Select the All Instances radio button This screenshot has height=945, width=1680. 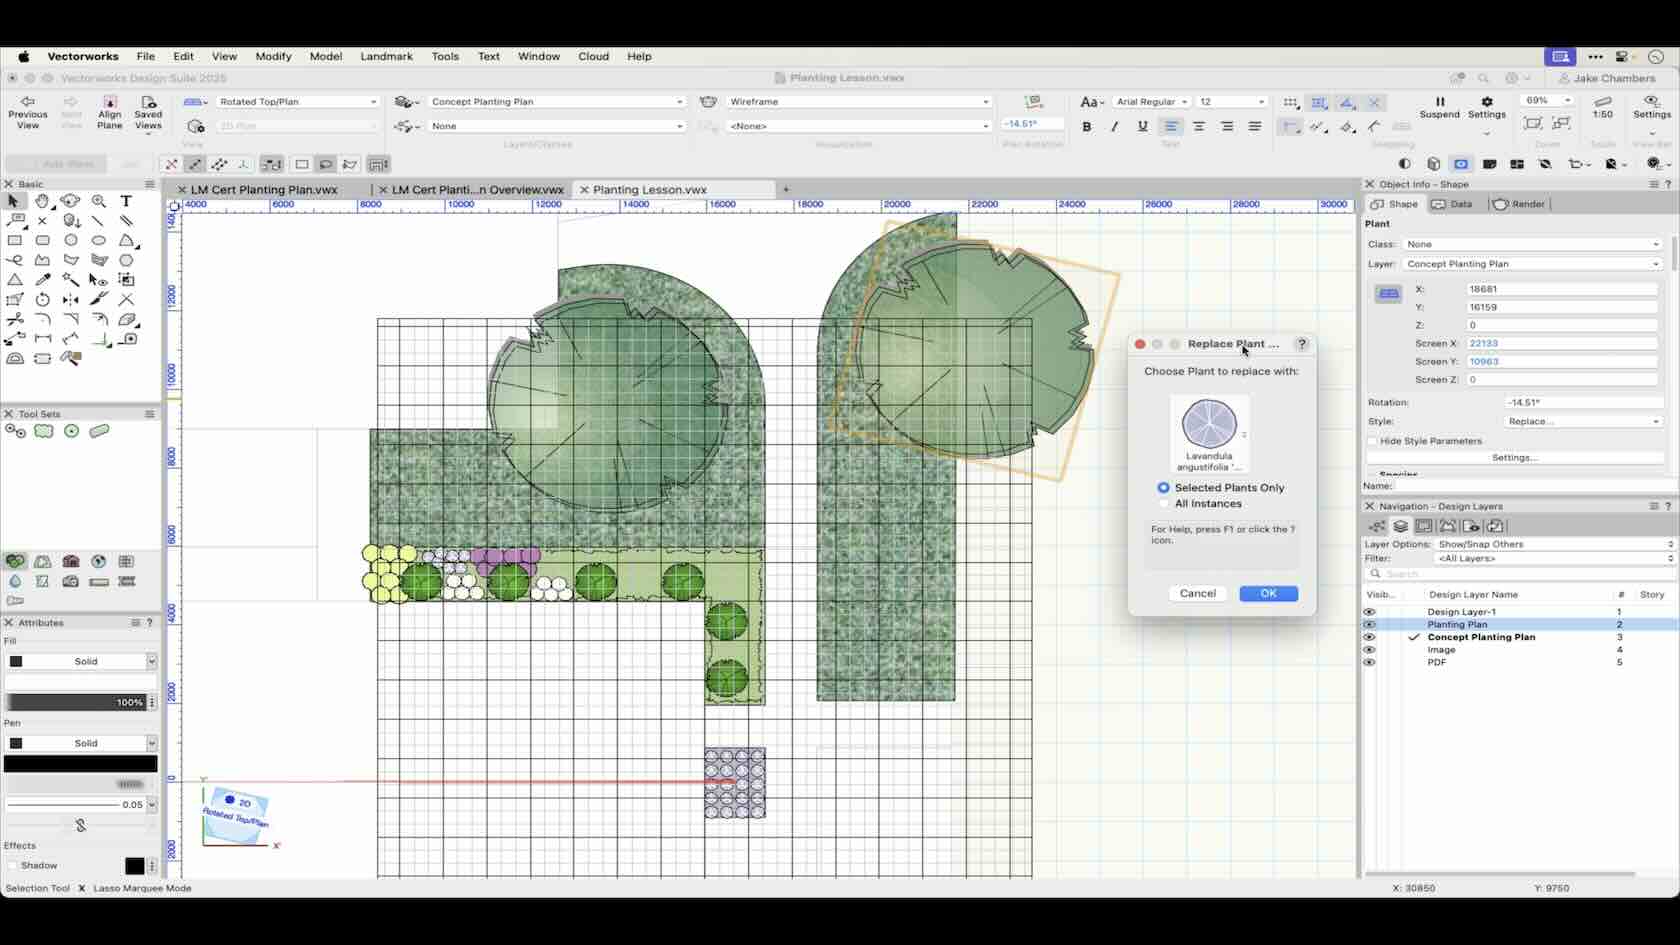(x=1163, y=504)
